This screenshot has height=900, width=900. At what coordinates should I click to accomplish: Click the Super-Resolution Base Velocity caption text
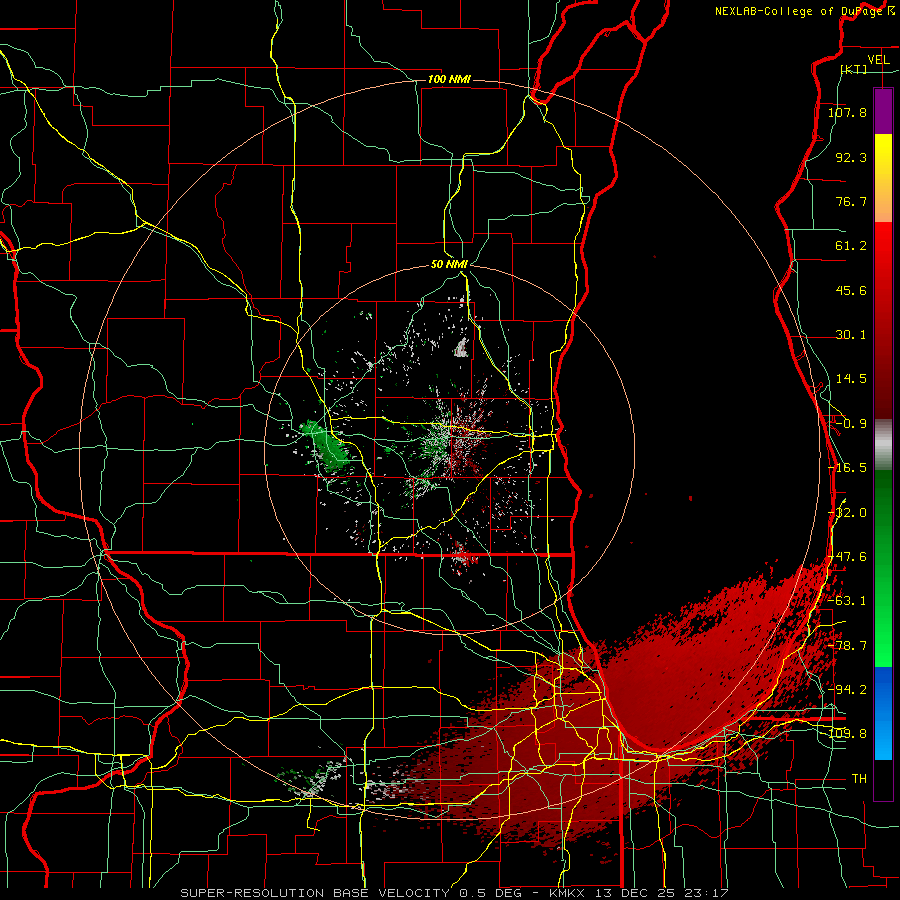point(454,893)
